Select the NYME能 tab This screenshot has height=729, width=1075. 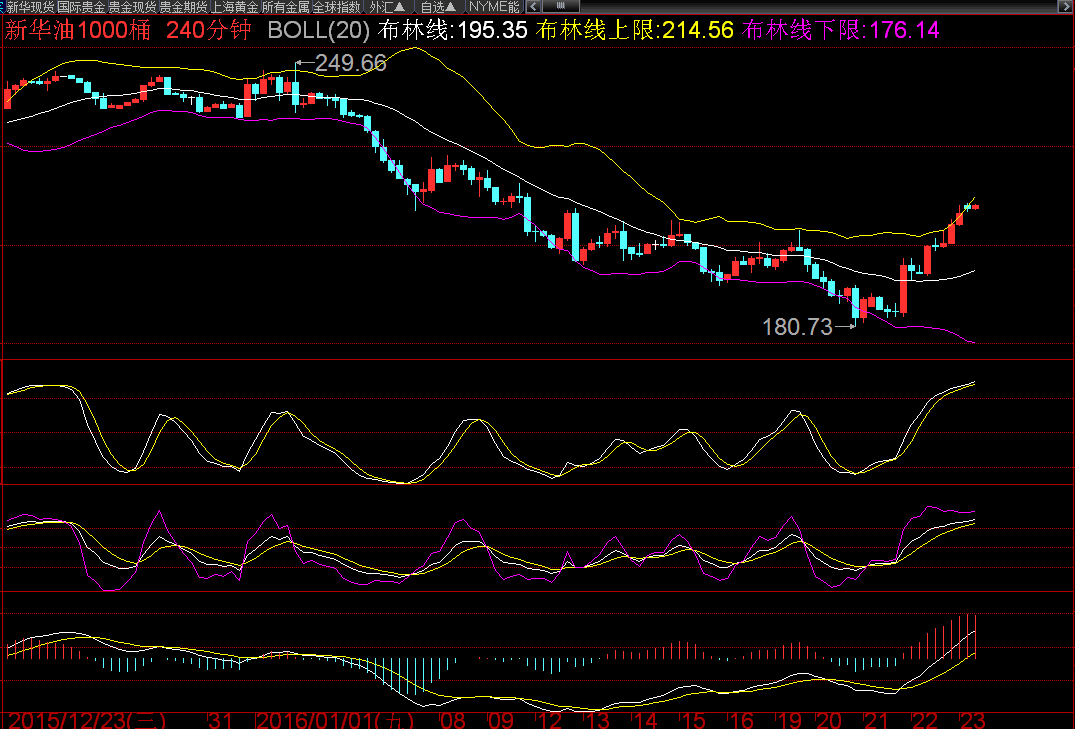494,6
